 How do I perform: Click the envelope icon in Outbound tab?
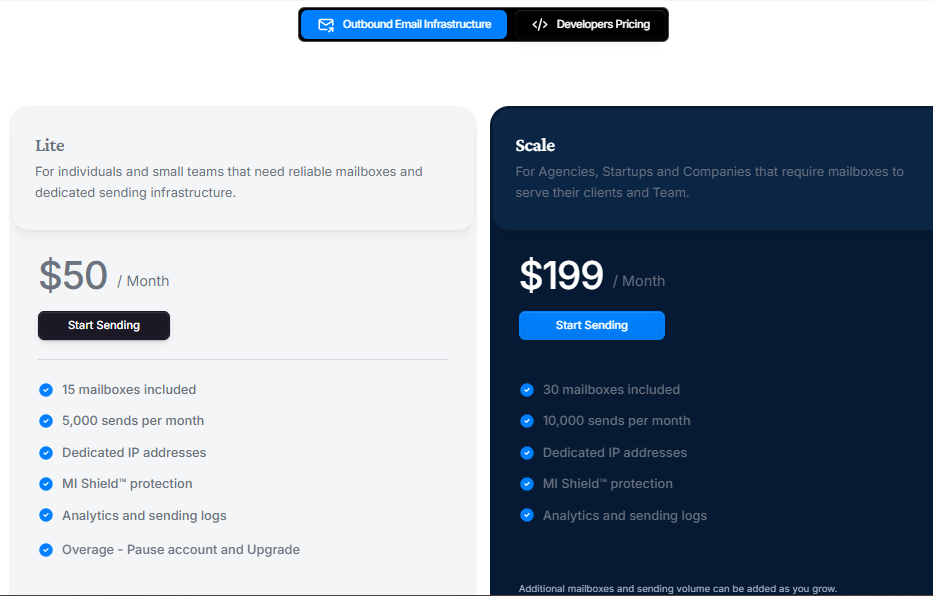tap(326, 25)
